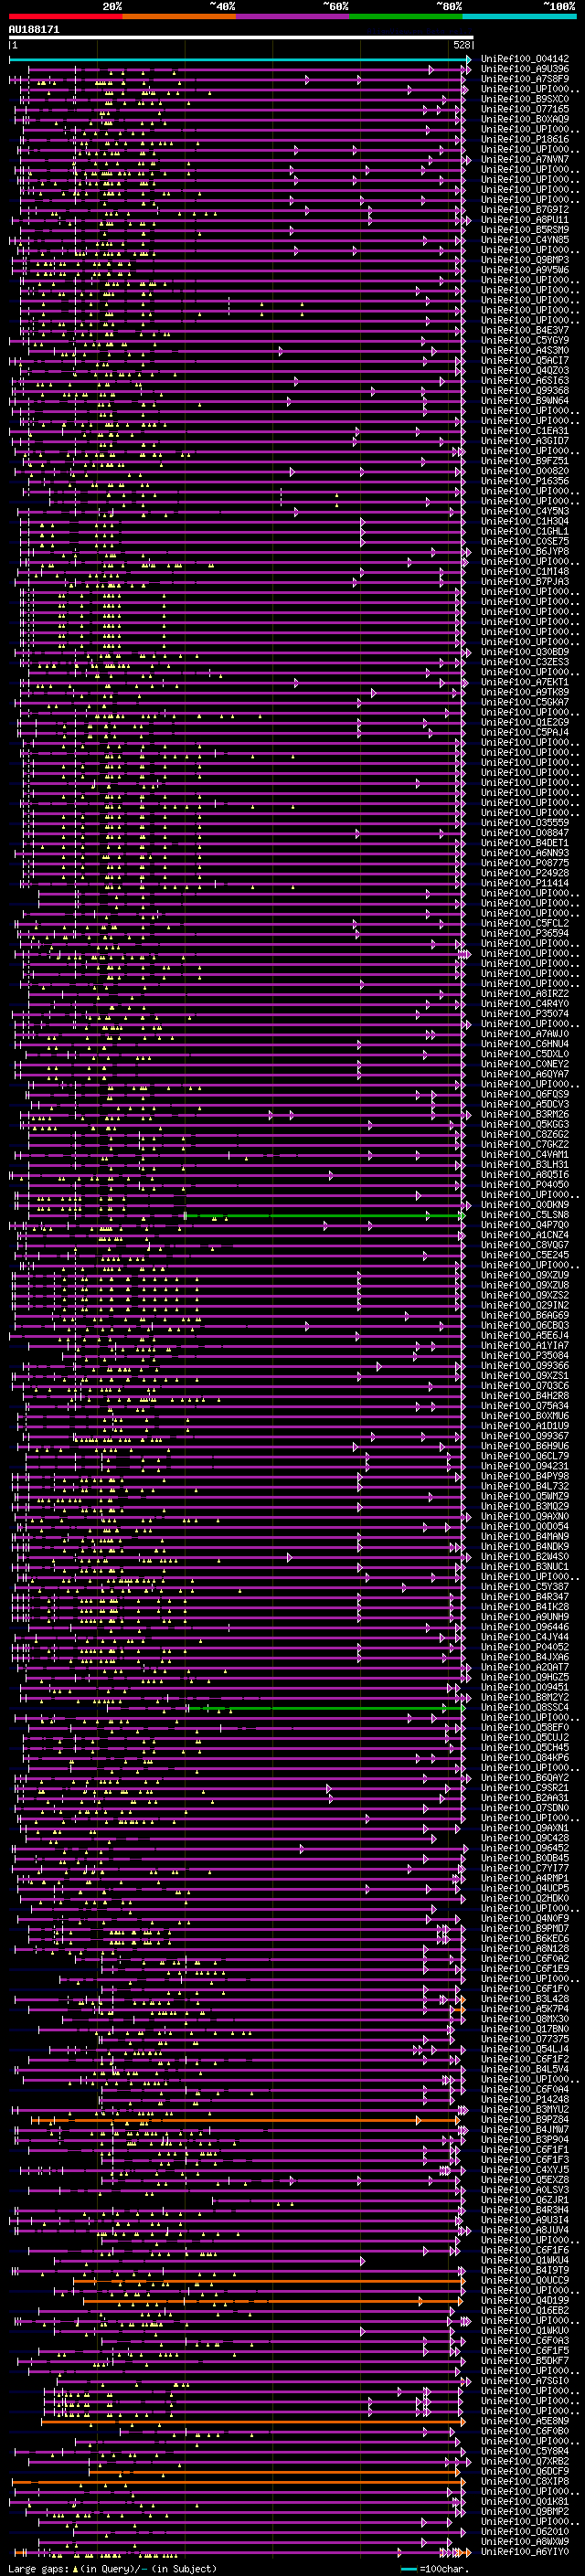Image resolution: width=585 pixels, height=2576 pixels.
Task: Click the =100char. scale legend
Action: [434, 2569]
